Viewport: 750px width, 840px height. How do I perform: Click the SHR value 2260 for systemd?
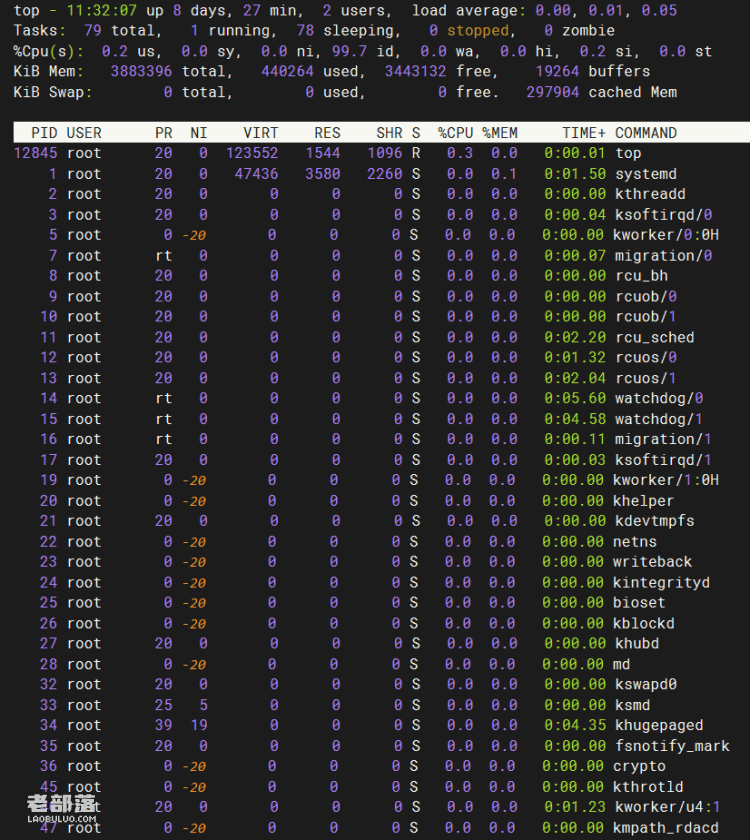(x=385, y=174)
